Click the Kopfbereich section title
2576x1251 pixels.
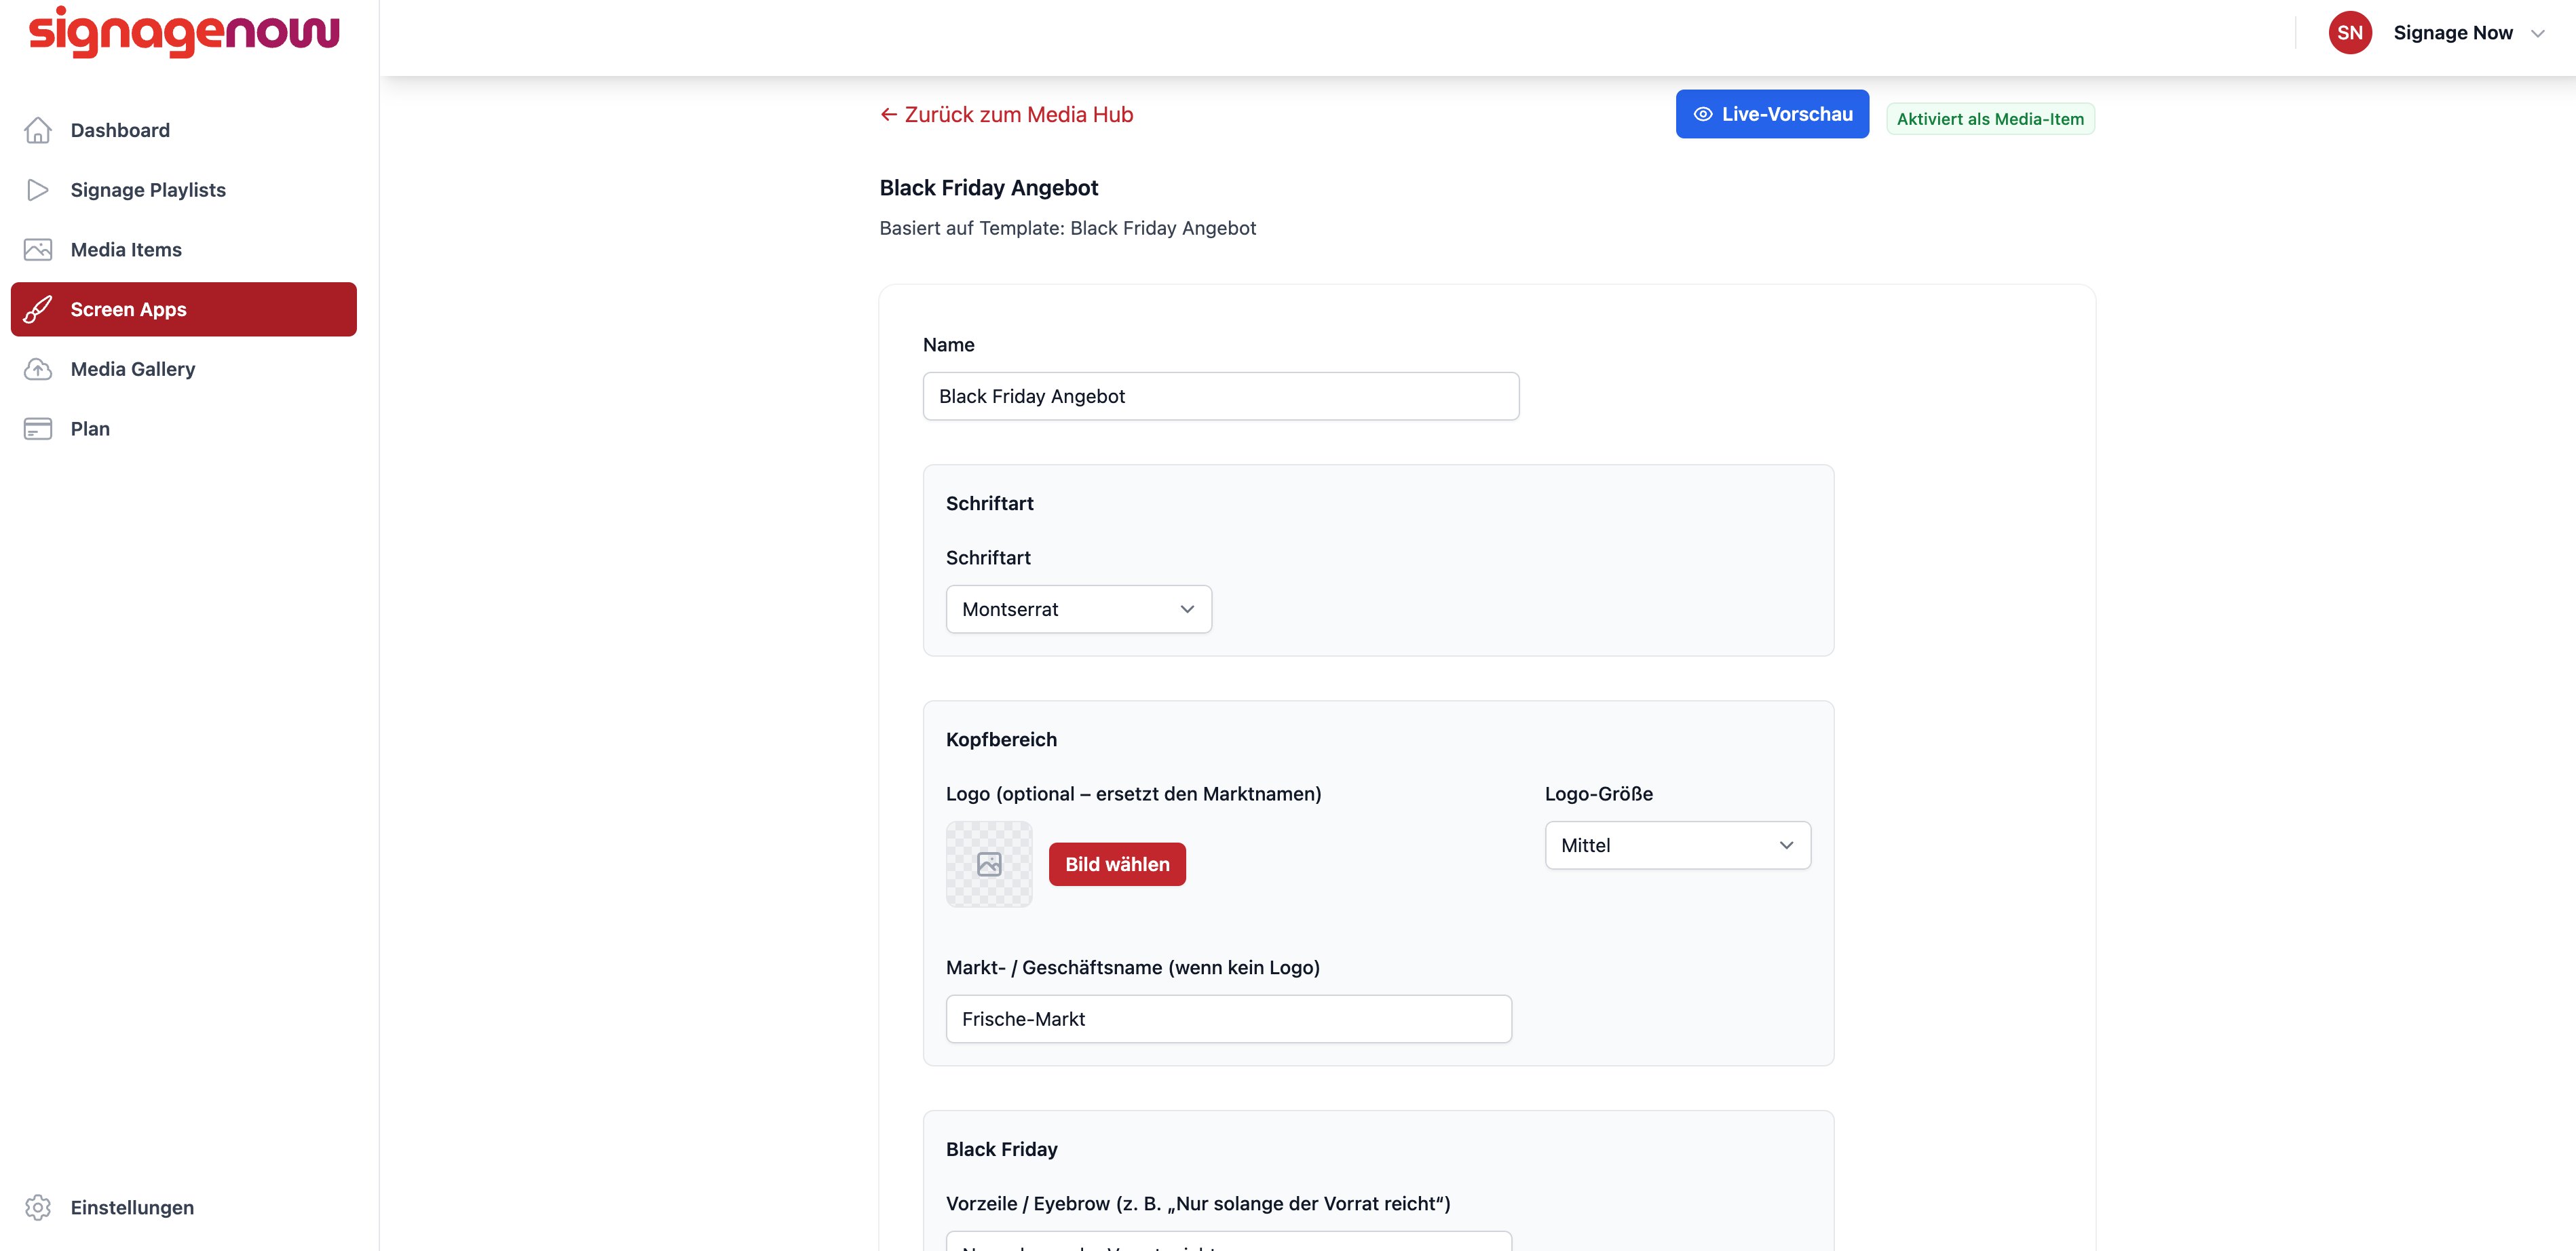point(1001,739)
